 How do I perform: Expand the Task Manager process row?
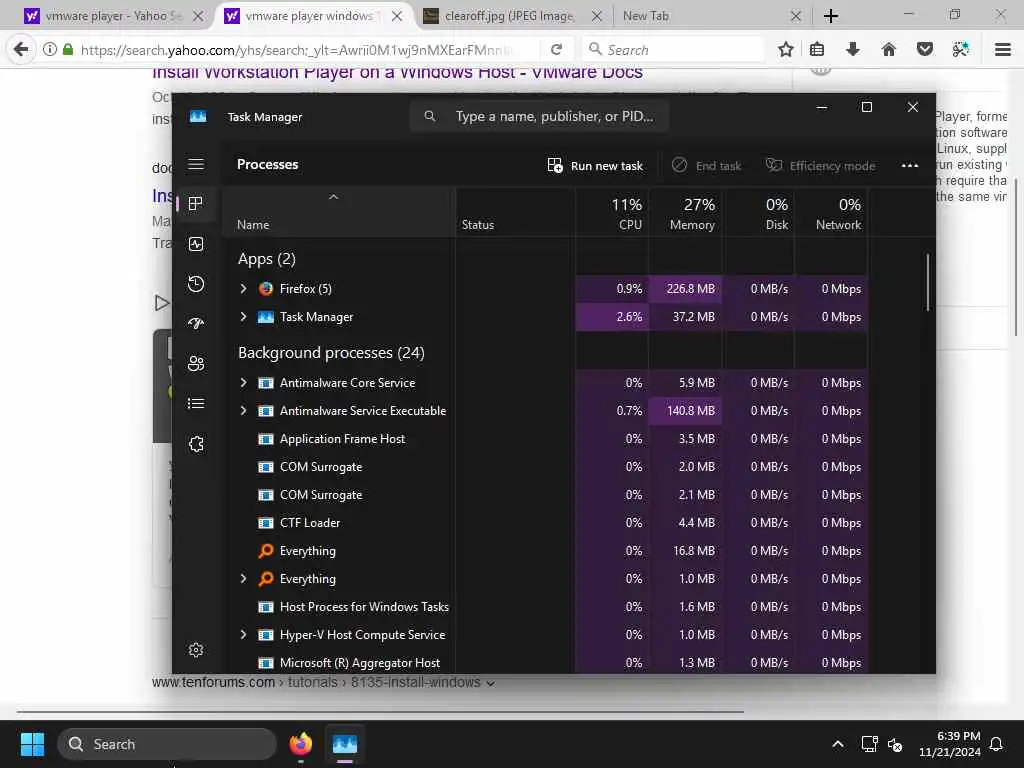click(243, 317)
